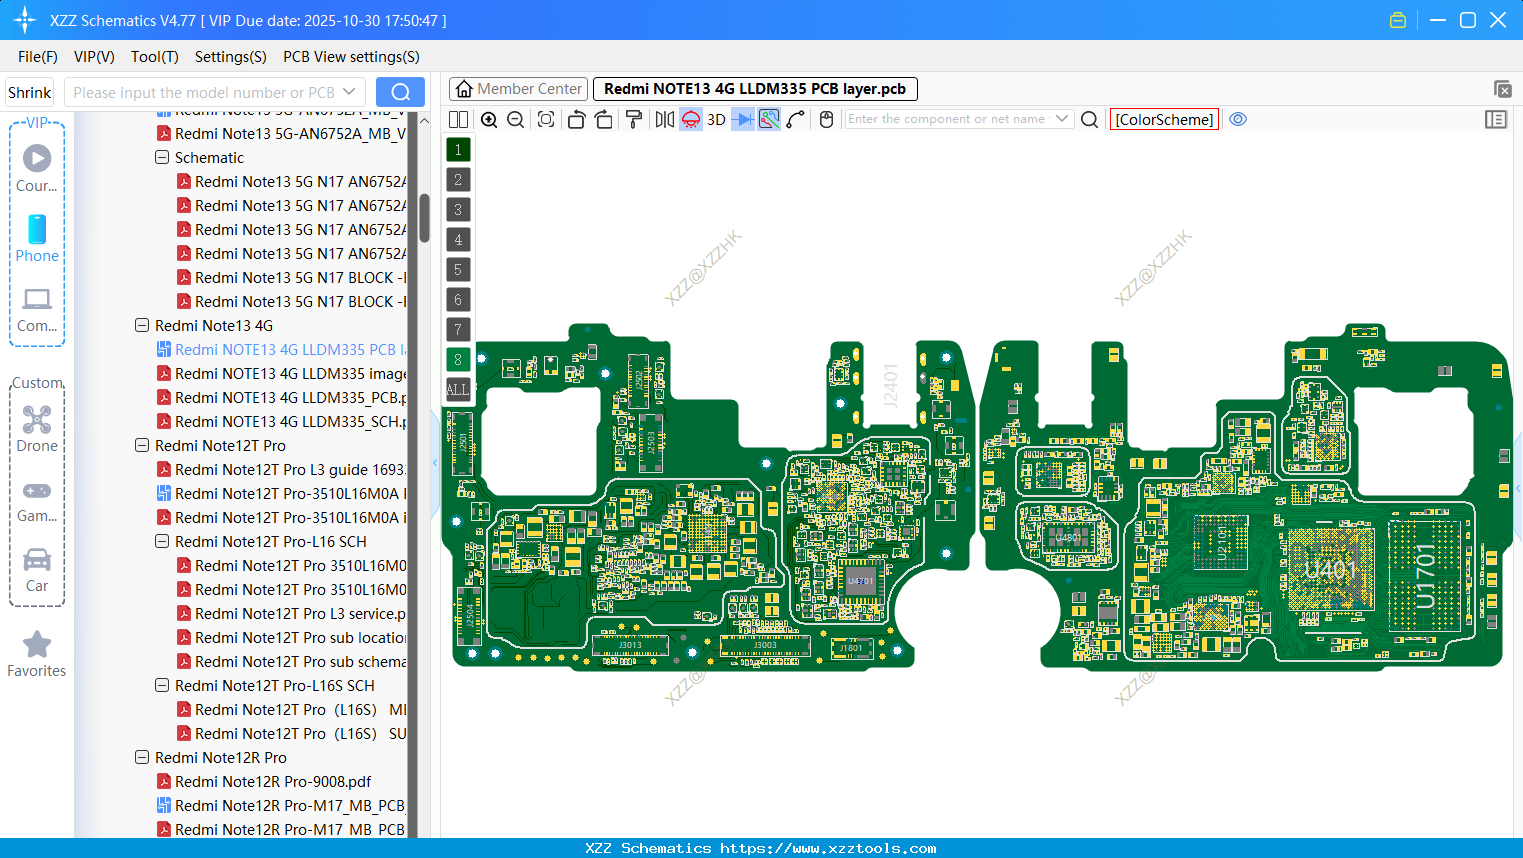The image size is (1523, 858).
Task: Select the Zoom Out tool
Action: pos(514,119)
